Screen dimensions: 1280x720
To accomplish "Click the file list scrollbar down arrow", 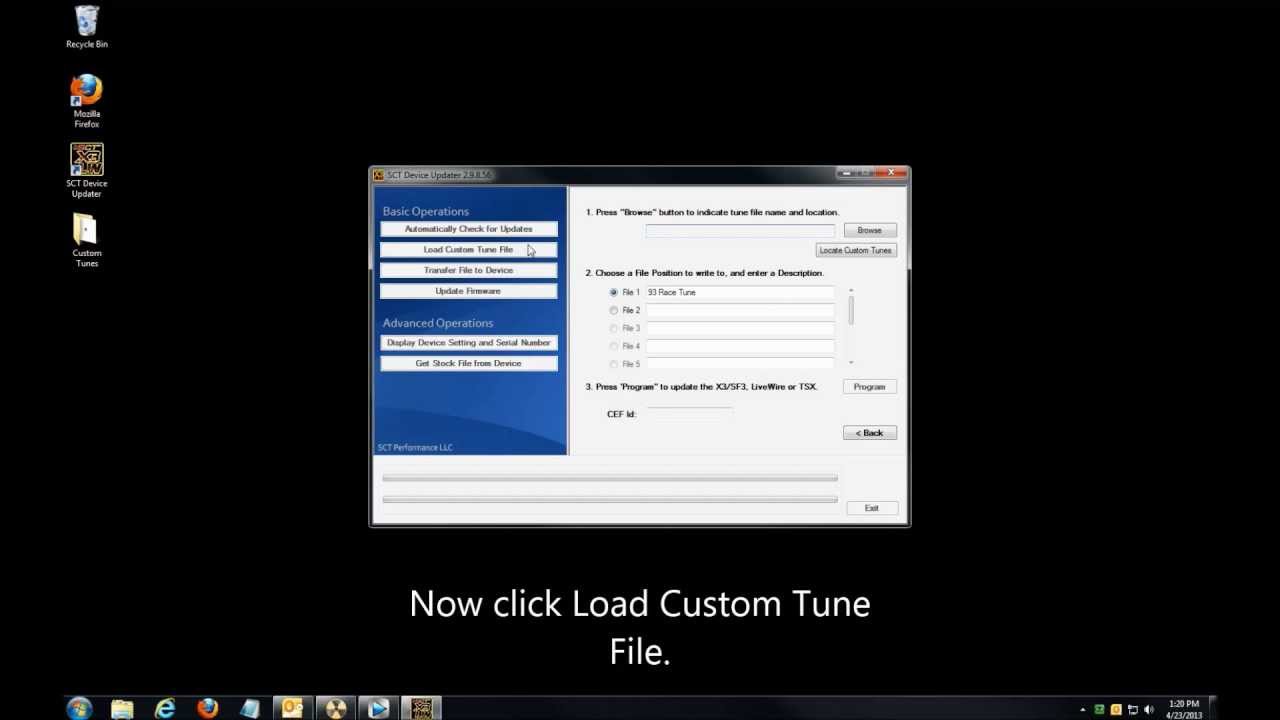I will (851, 362).
